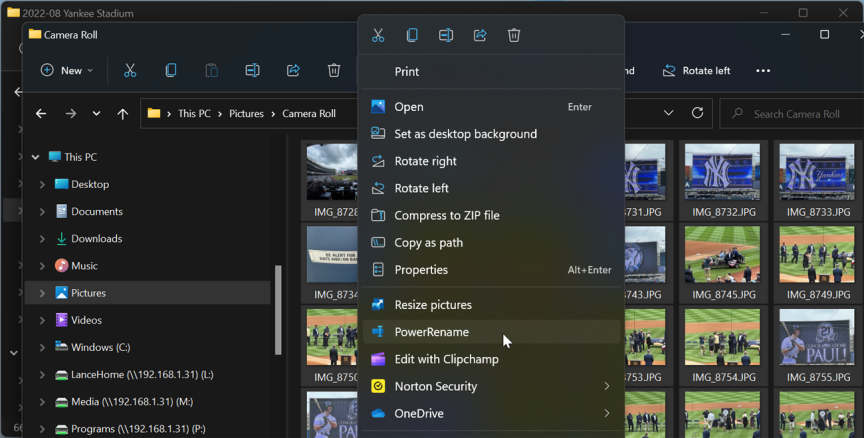Screen dimensions: 864x438
Task: Open the See more three-dots menu
Action: click(x=763, y=71)
